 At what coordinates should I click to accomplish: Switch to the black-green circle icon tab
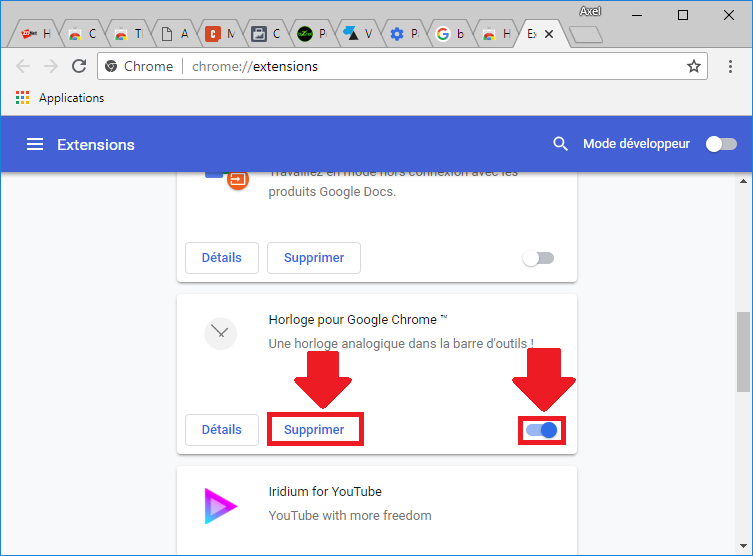coord(312,34)
